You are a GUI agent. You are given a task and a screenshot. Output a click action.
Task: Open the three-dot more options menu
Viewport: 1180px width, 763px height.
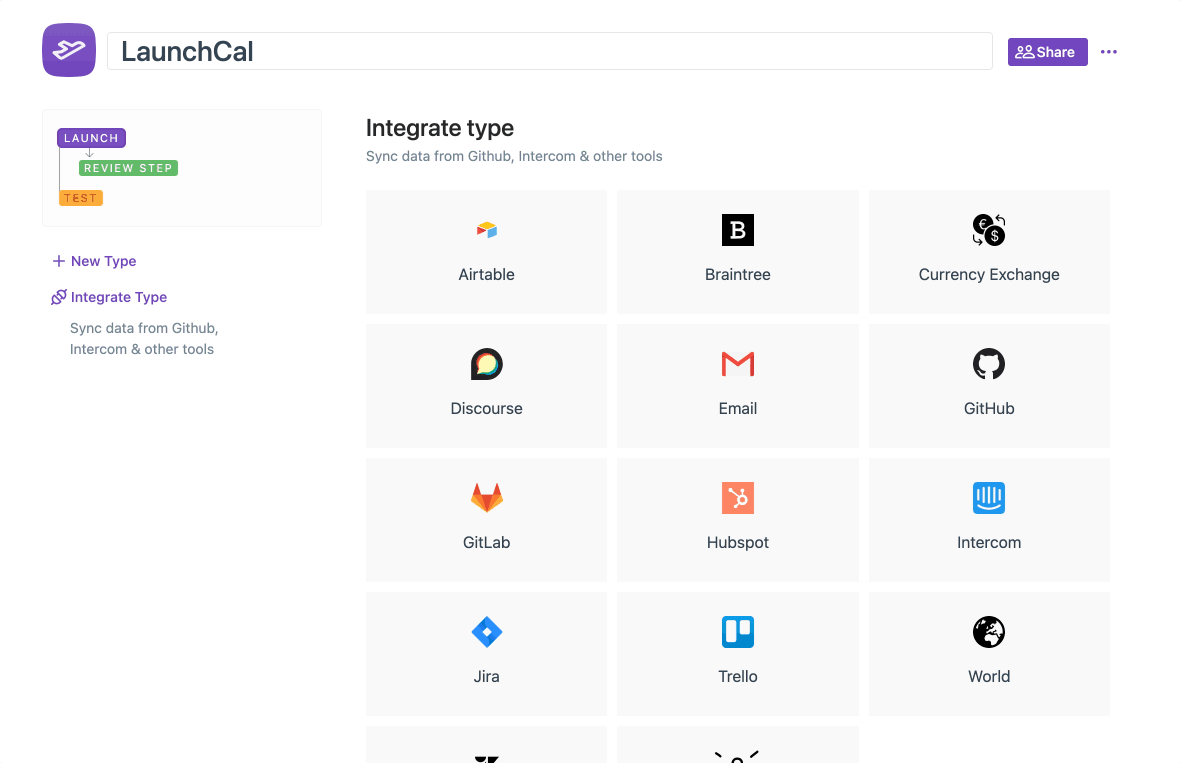pos(1108,51)
